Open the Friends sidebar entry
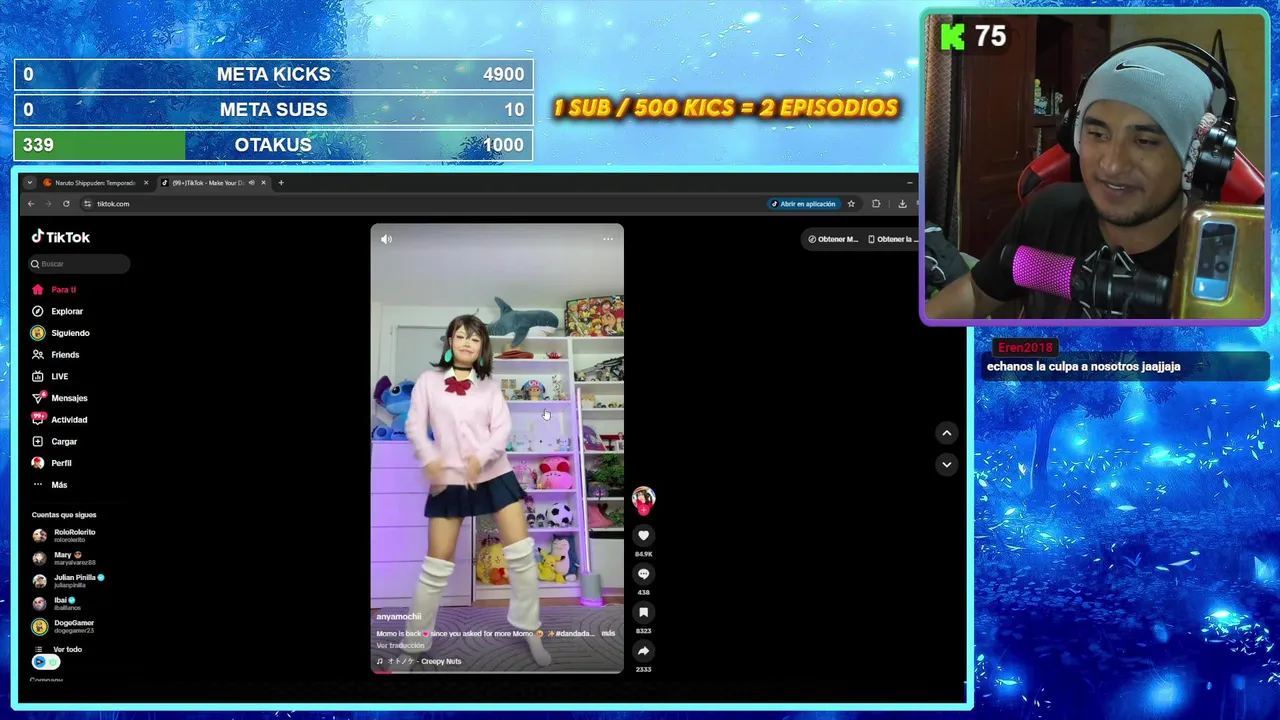The width and height of the screenshot is (1280, 720). (x=56, y=355)
